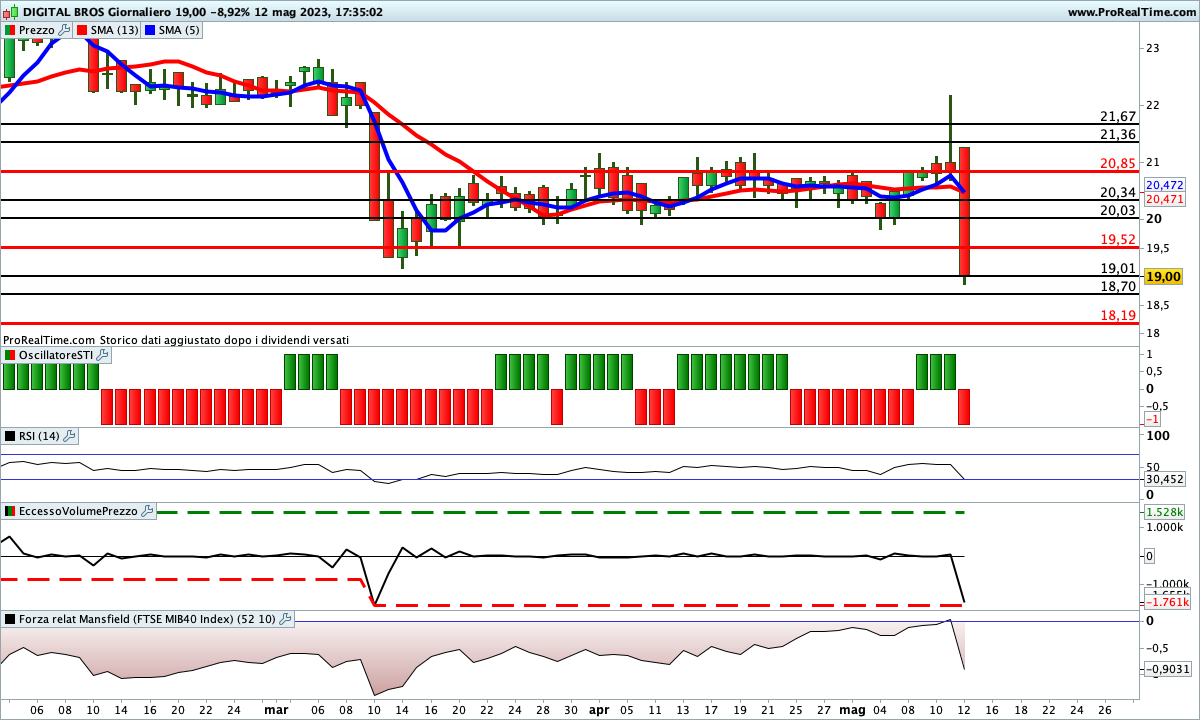Screen dimensions: 1200x720
Task: Click the SMA (5) indicator label
Action: click(x=181, y=30)
